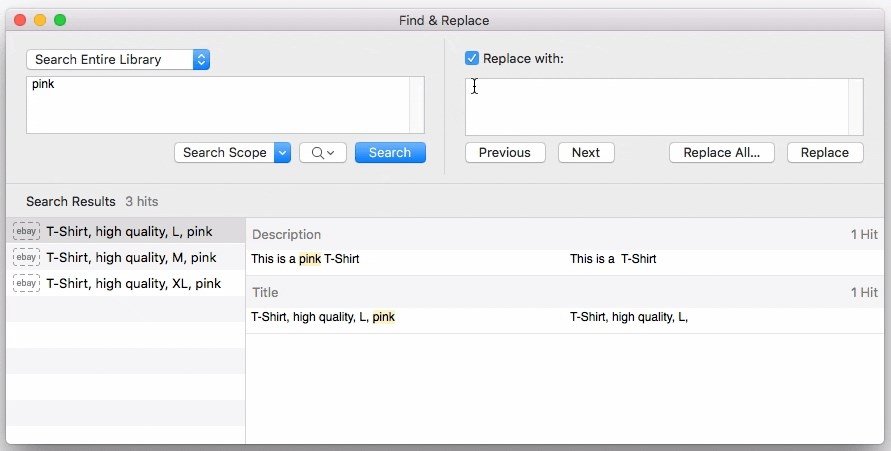Click the ebay icon beside the L, pink listing
This screenshot has height=451, width=891.
click(26, 231)
